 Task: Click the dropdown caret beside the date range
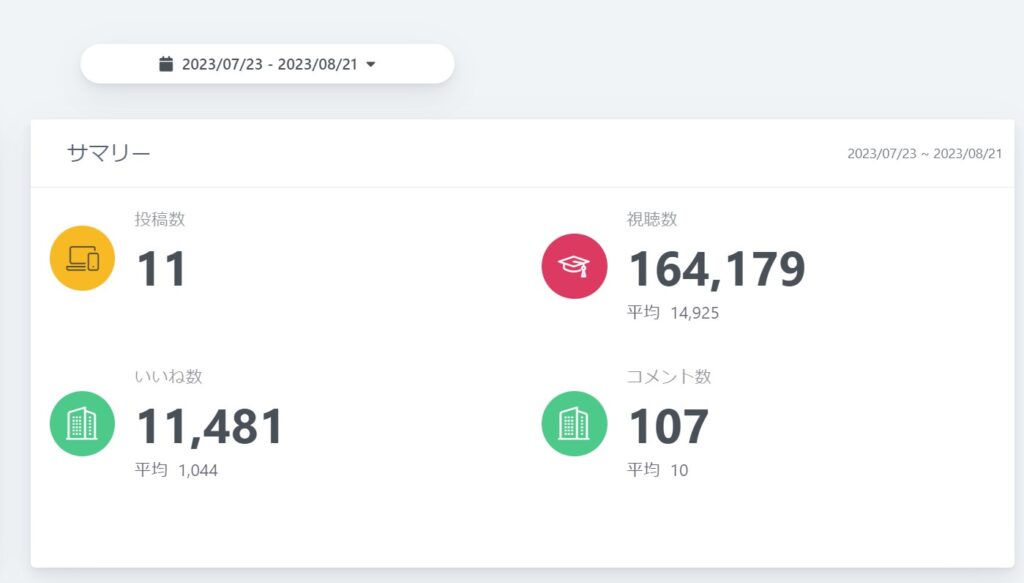coord(371,65)
